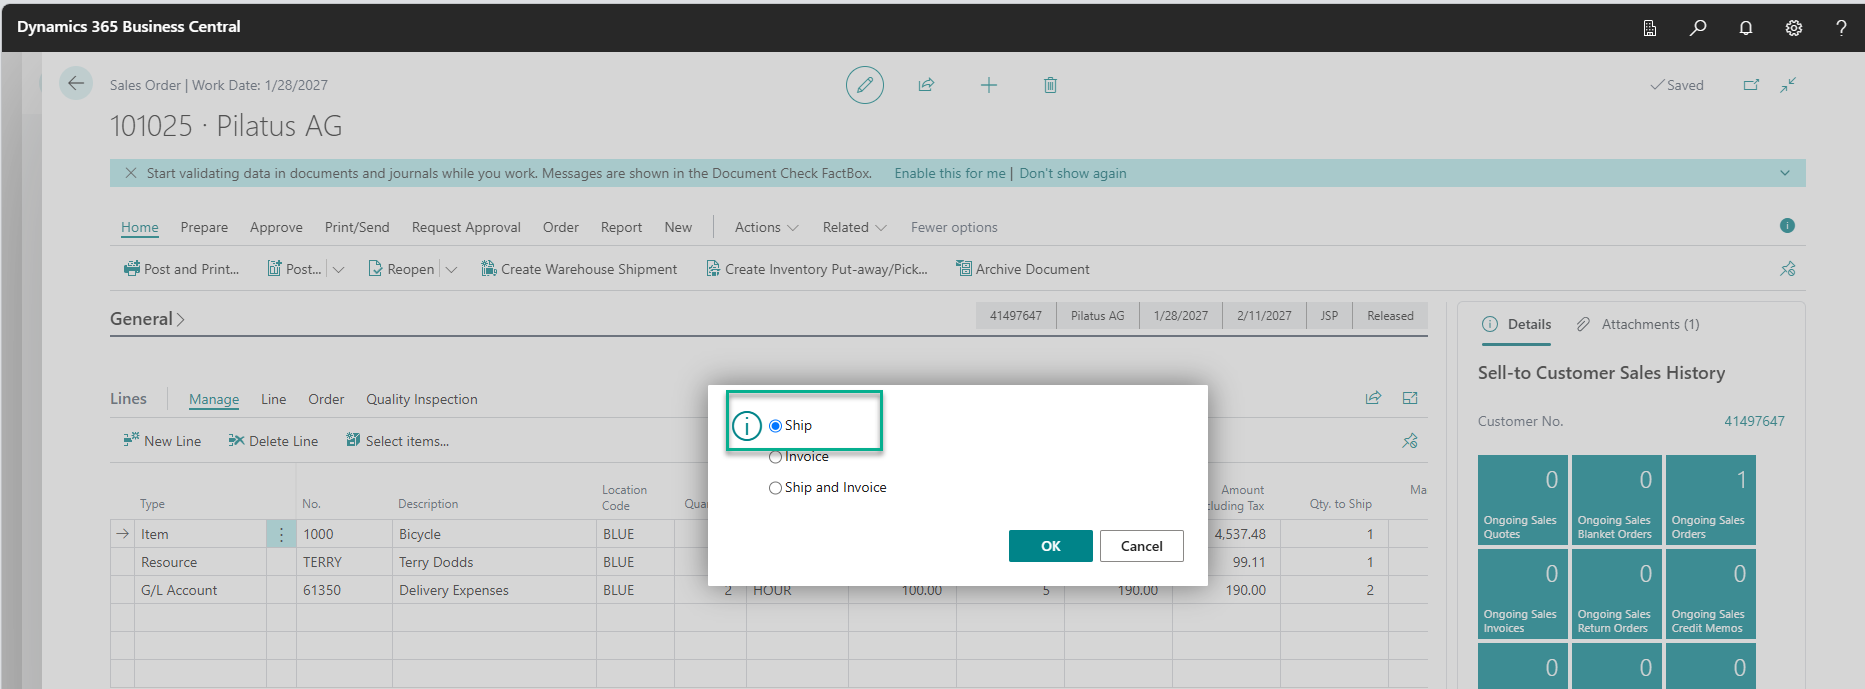Viewport: 1865px width, 689px height.
Task: Click Ongoing Sales Credit Memos tile
Action: [1711, 594]
